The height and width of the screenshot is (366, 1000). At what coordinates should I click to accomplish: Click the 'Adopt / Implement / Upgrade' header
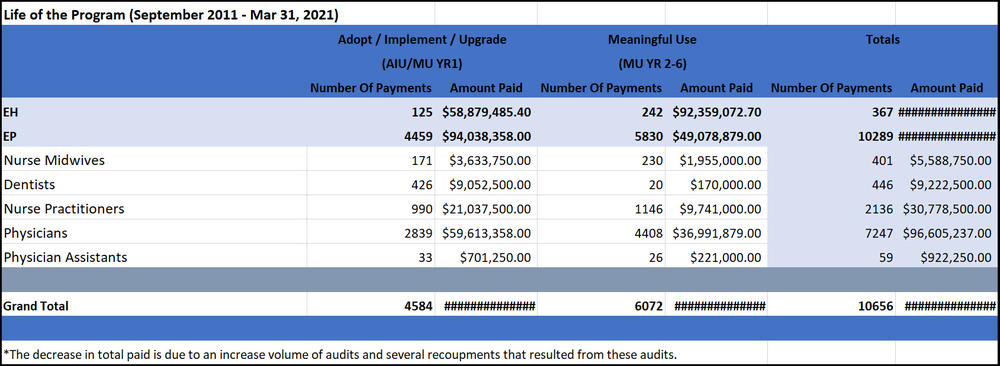pos(422,40)
